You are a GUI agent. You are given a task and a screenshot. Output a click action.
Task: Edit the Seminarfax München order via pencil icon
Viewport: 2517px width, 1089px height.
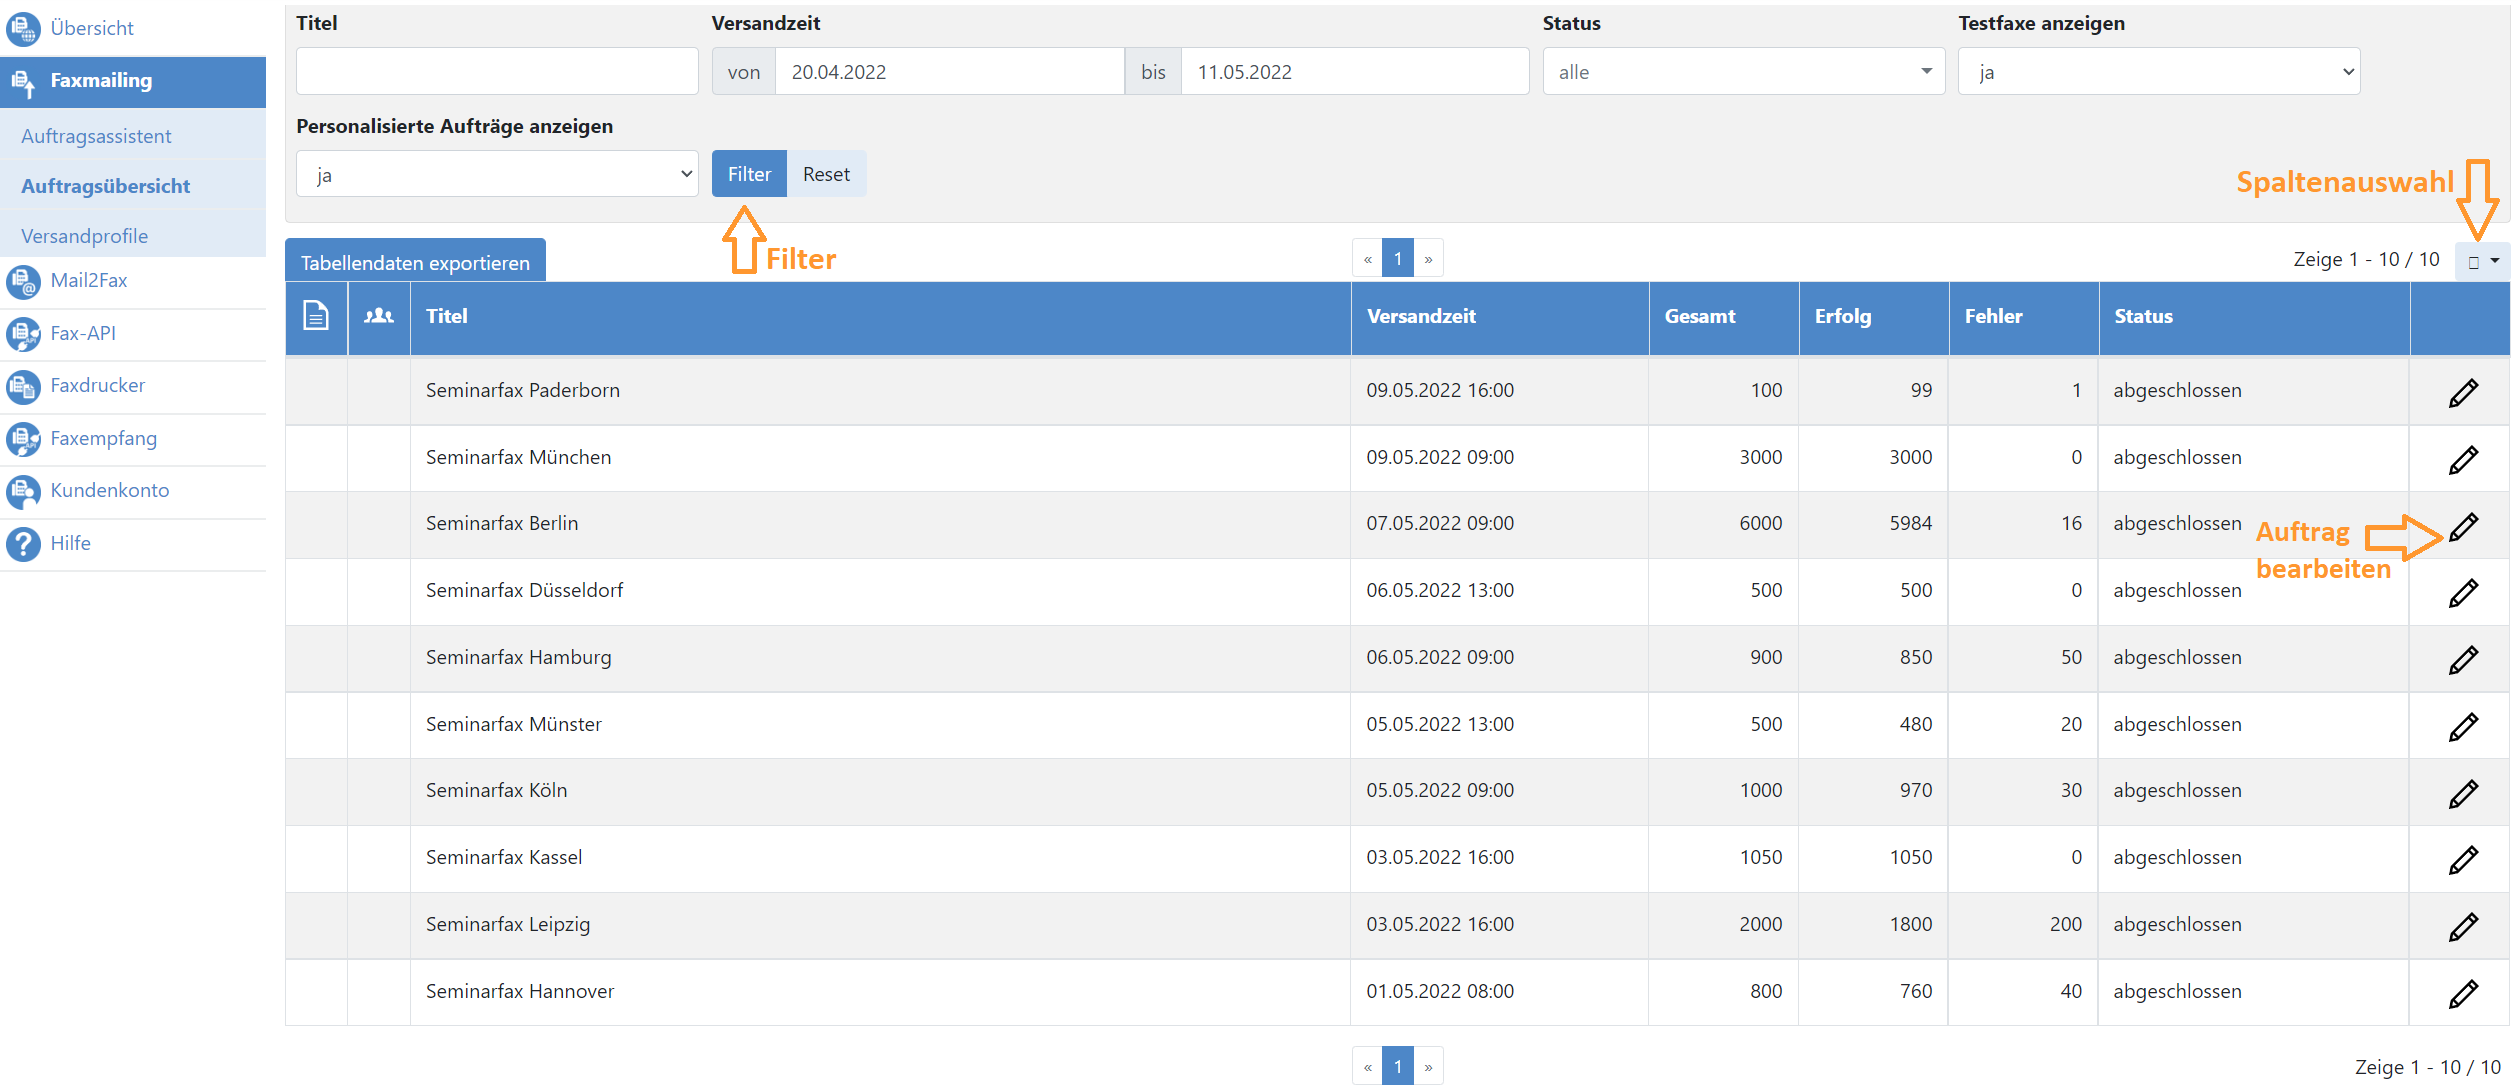click(2463, 460)
